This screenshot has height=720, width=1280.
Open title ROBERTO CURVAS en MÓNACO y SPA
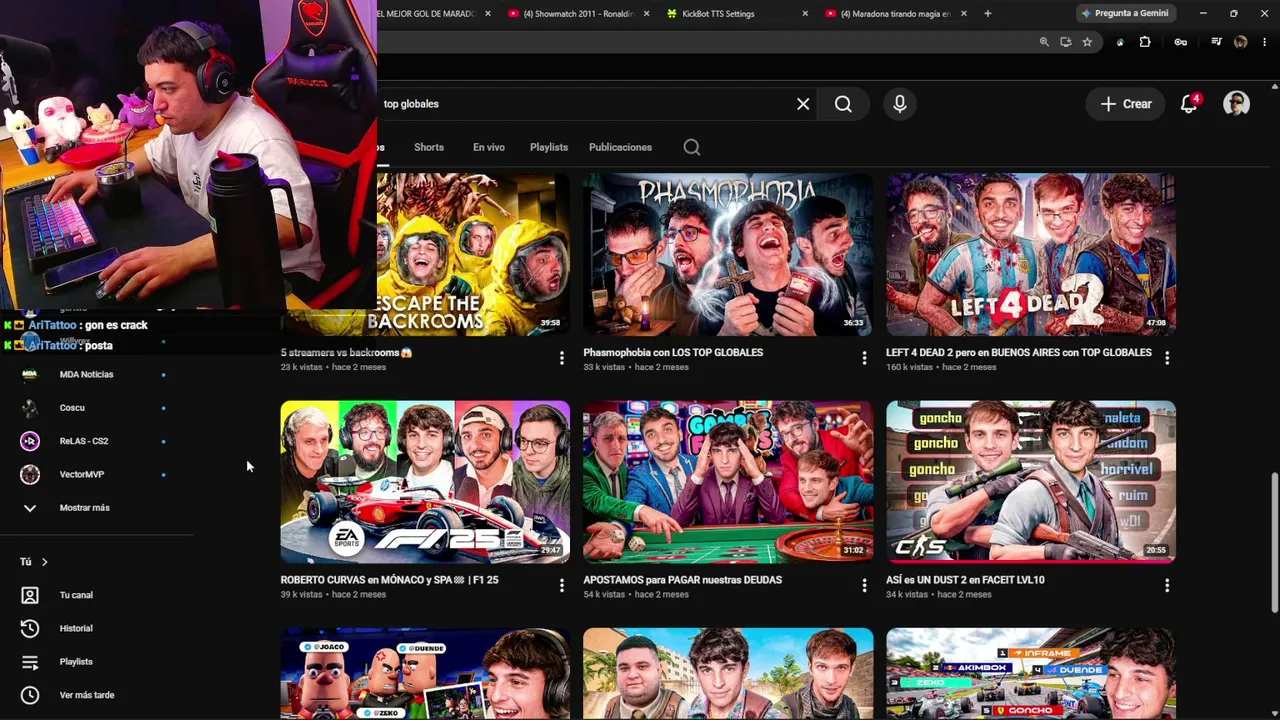(x=389, y=580)
